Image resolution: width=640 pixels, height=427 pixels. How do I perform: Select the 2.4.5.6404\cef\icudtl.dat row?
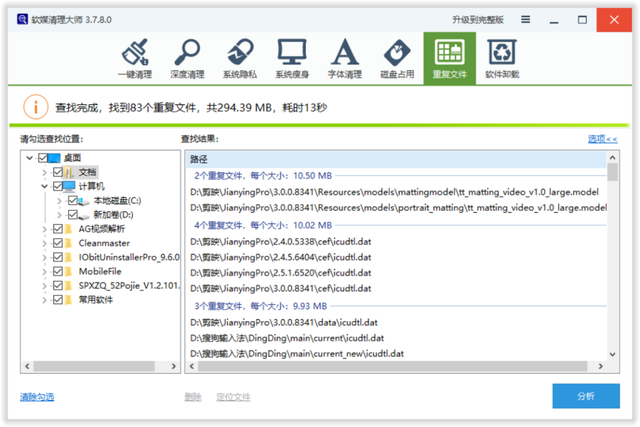[x=396, y=257]
